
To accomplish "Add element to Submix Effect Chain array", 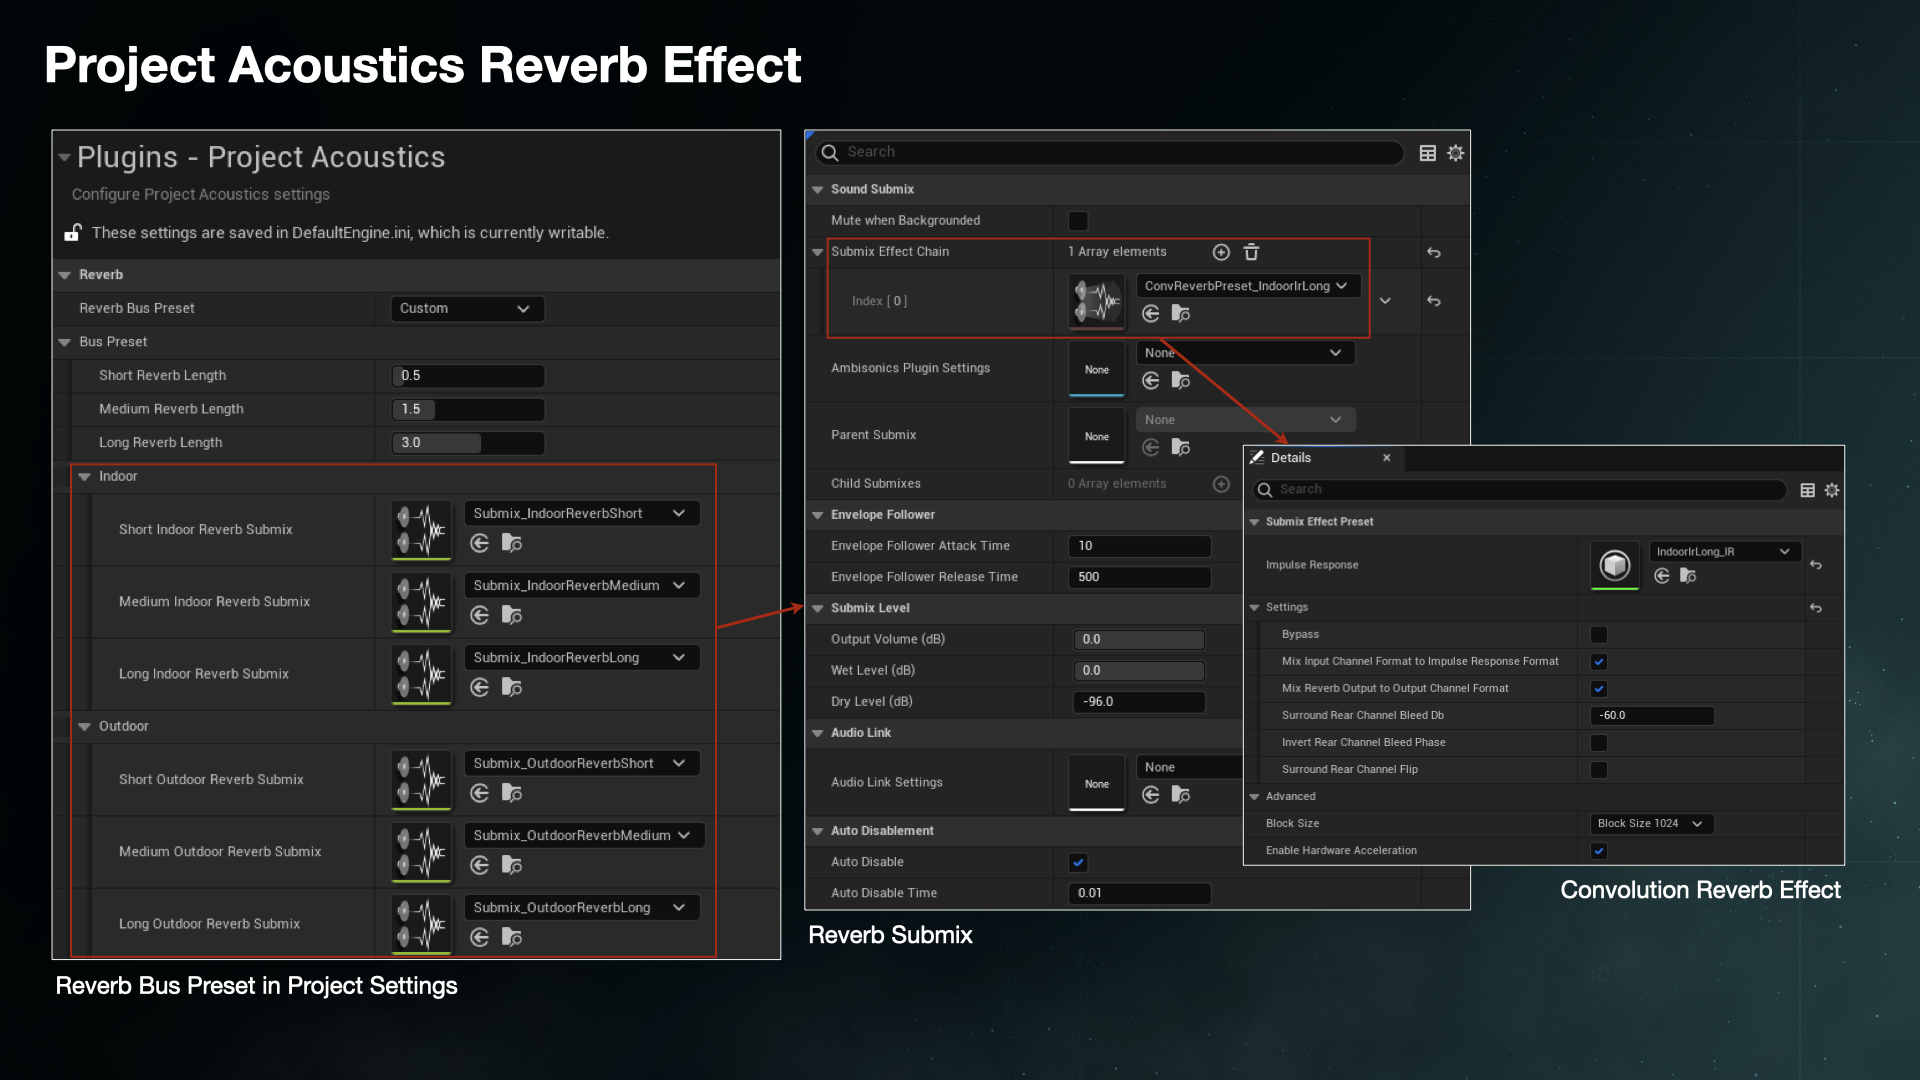I will [x=1221, y=252].
